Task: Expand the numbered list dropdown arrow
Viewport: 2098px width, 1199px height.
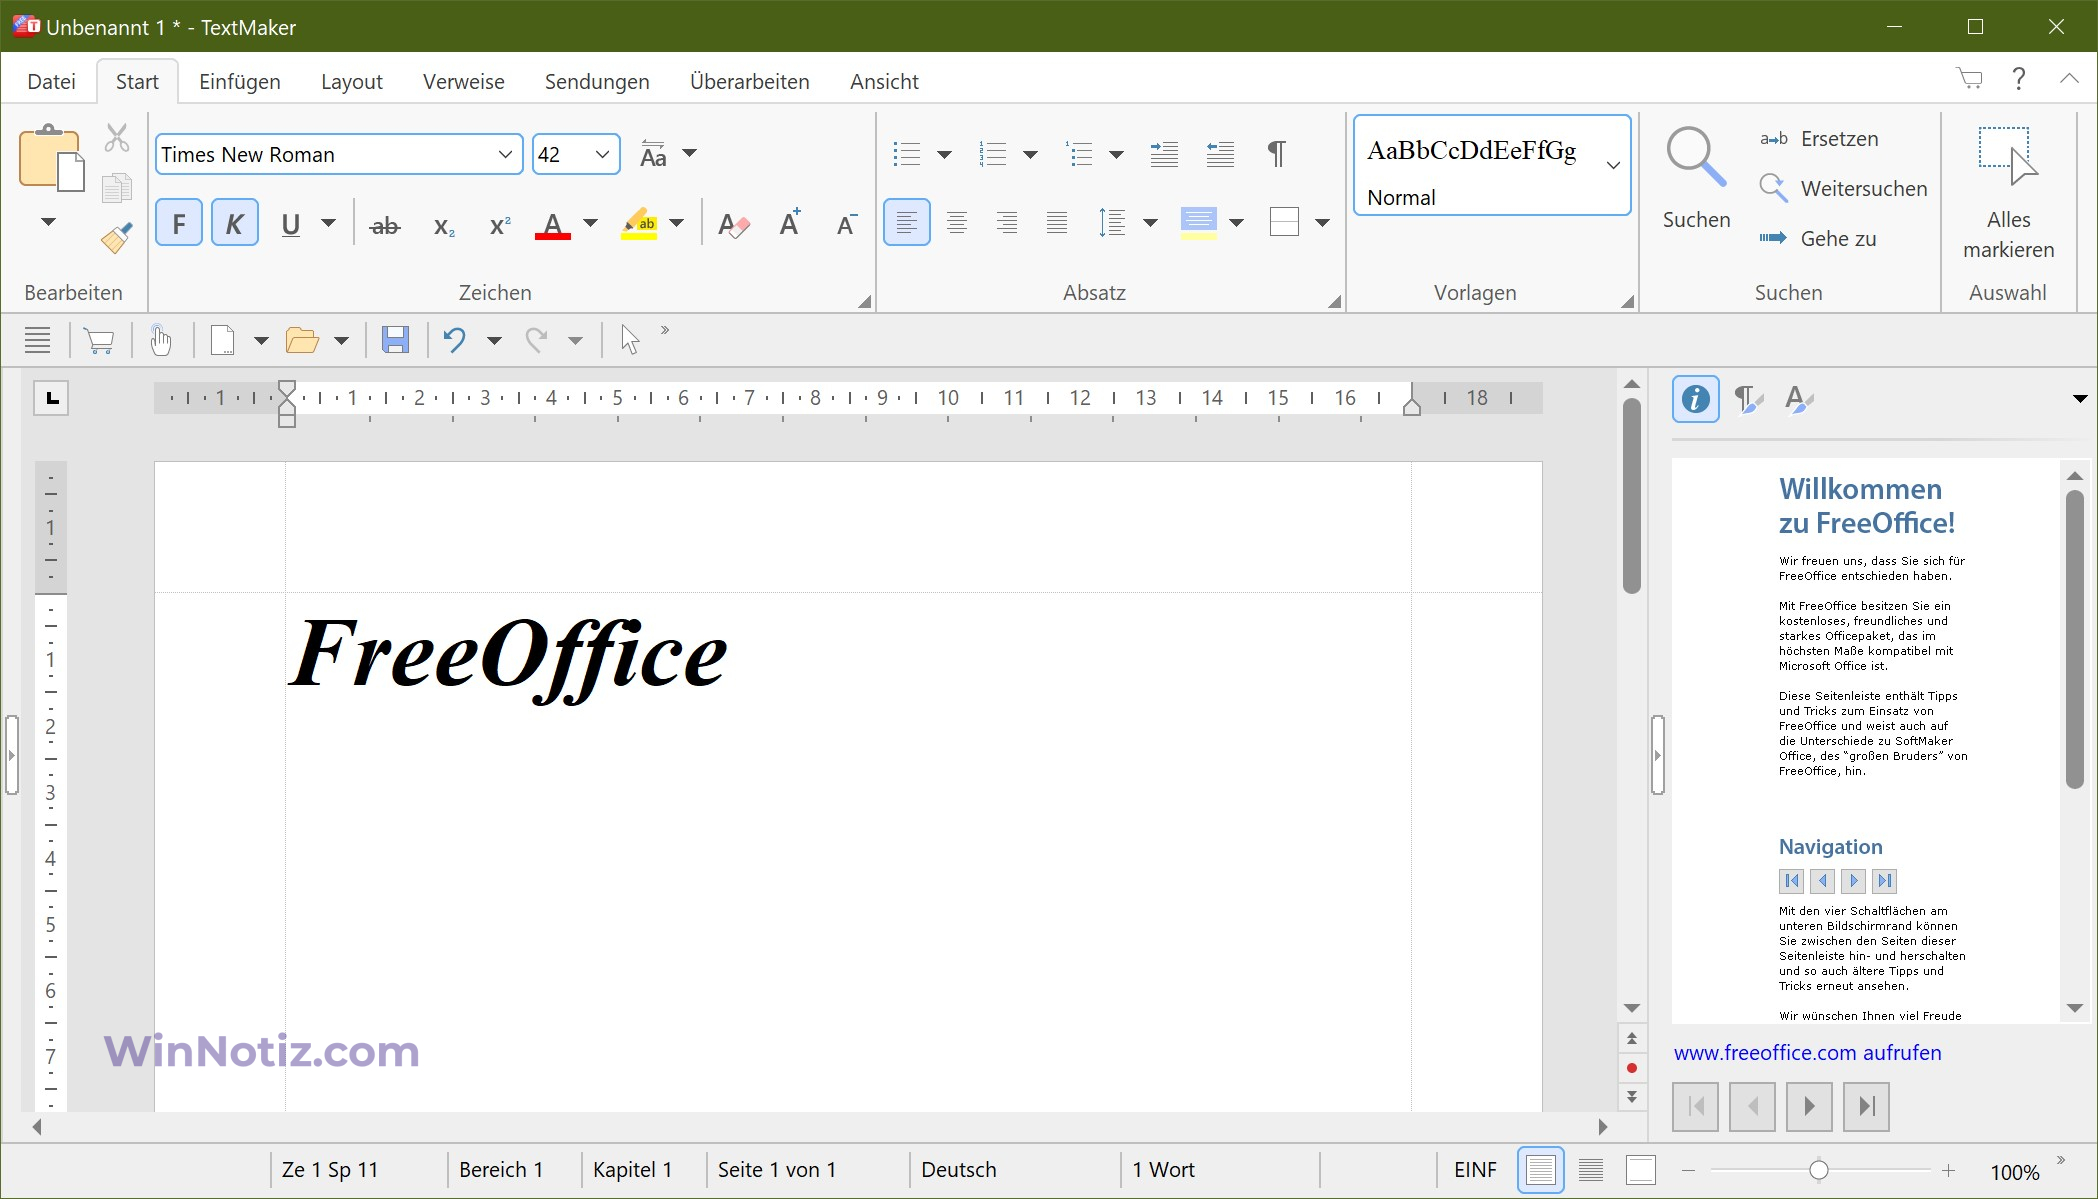Action: point(1030,154)
